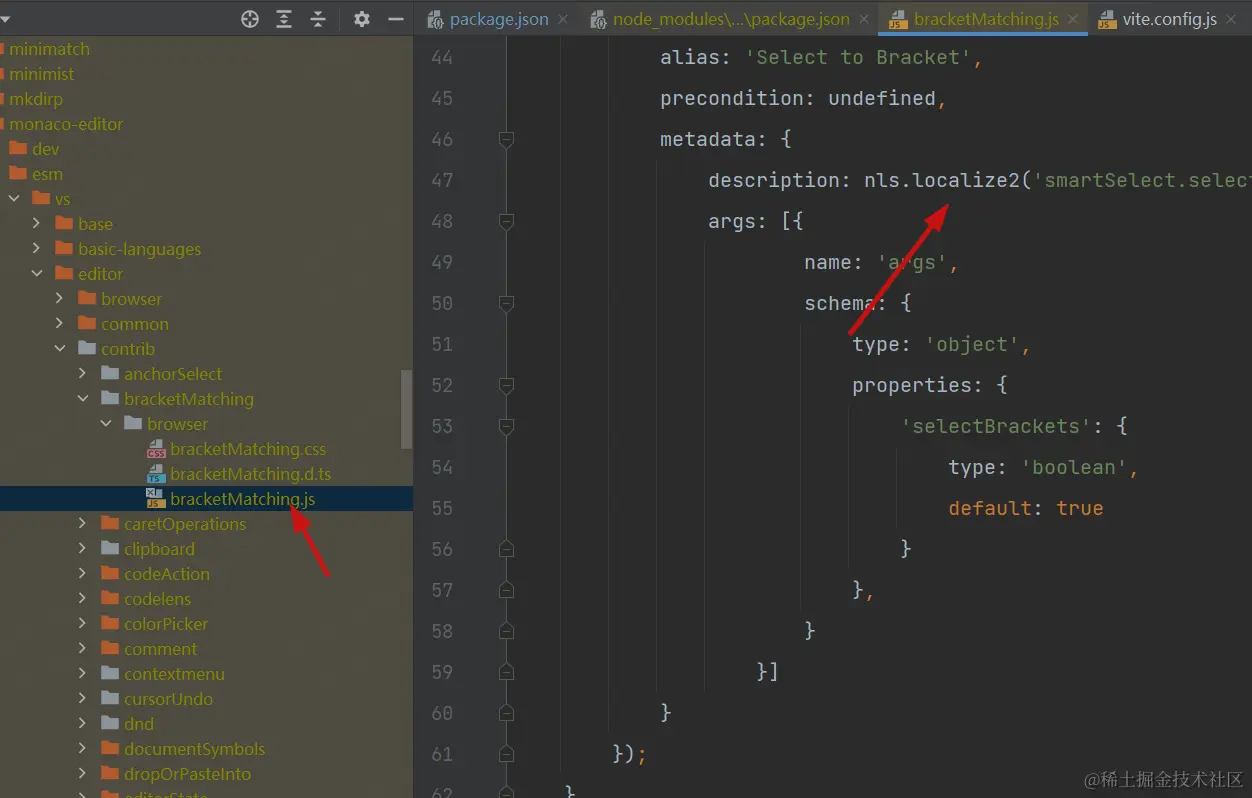Screen dimensions: 1252x798
Task: Switch to the bracketMatching.js tab
Action: [986, 19]
